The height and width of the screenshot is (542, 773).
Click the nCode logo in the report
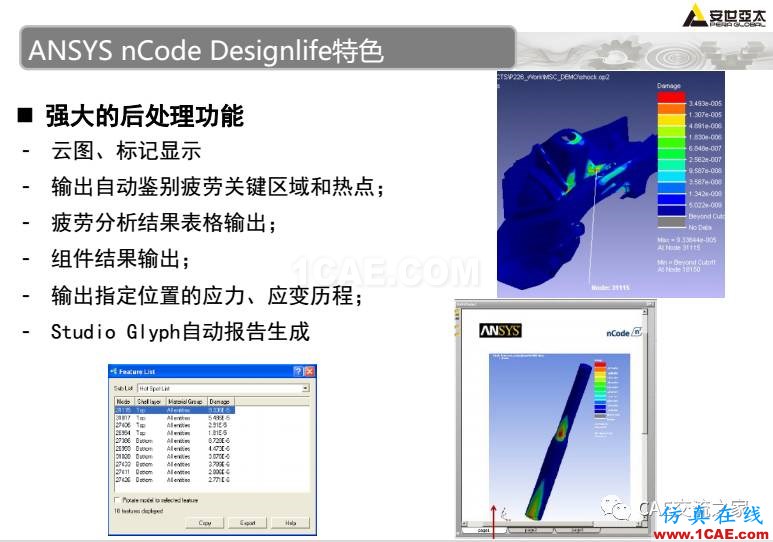click(x=624, y=332)
